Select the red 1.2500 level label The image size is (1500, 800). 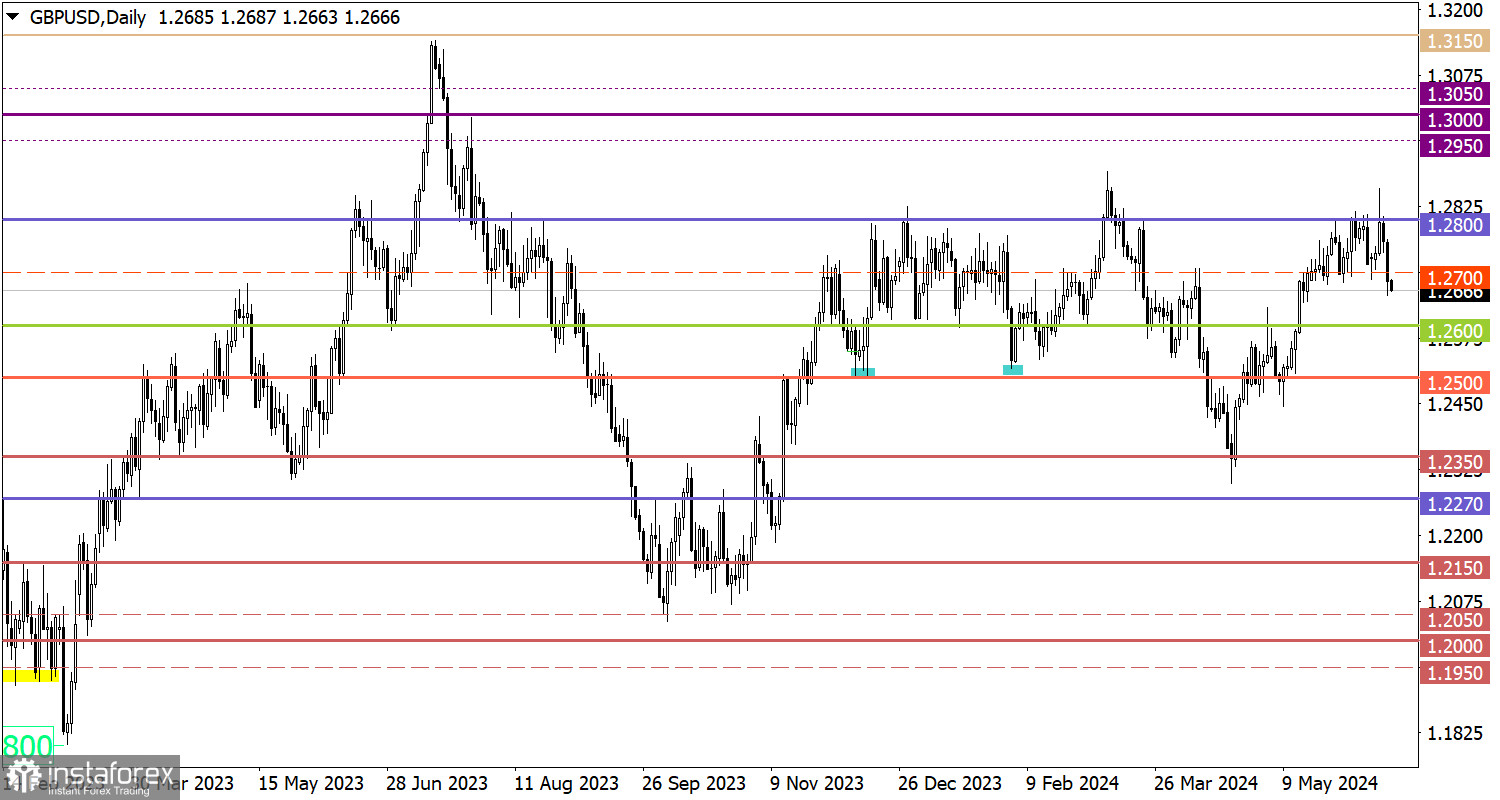coord(1455,382)
